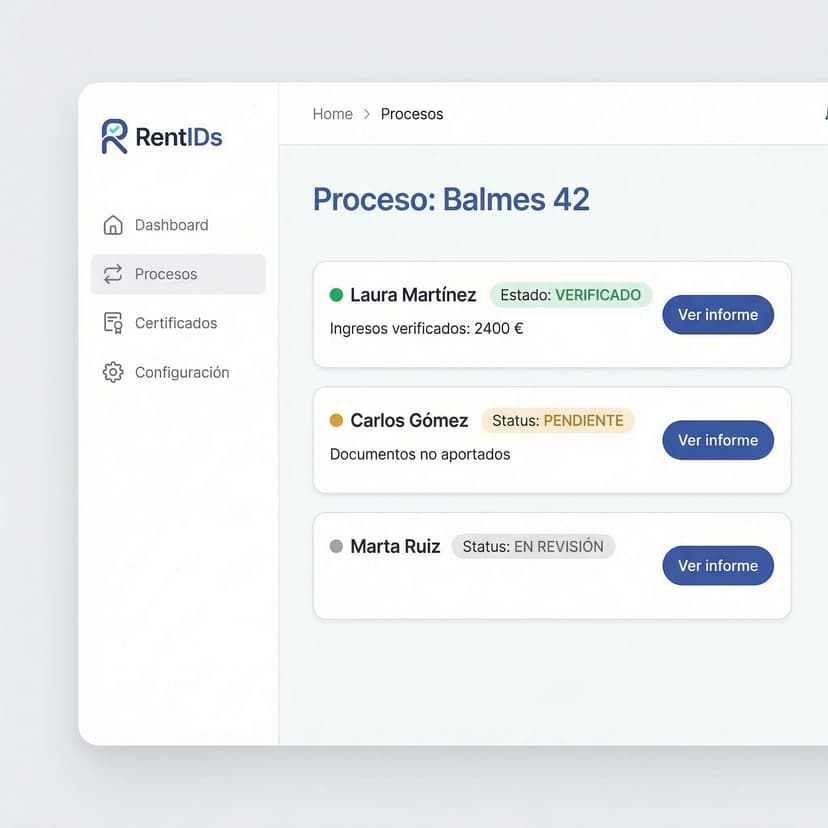
Task: Select Procesos in the breadcrumb trail
Action: point(412,114)
